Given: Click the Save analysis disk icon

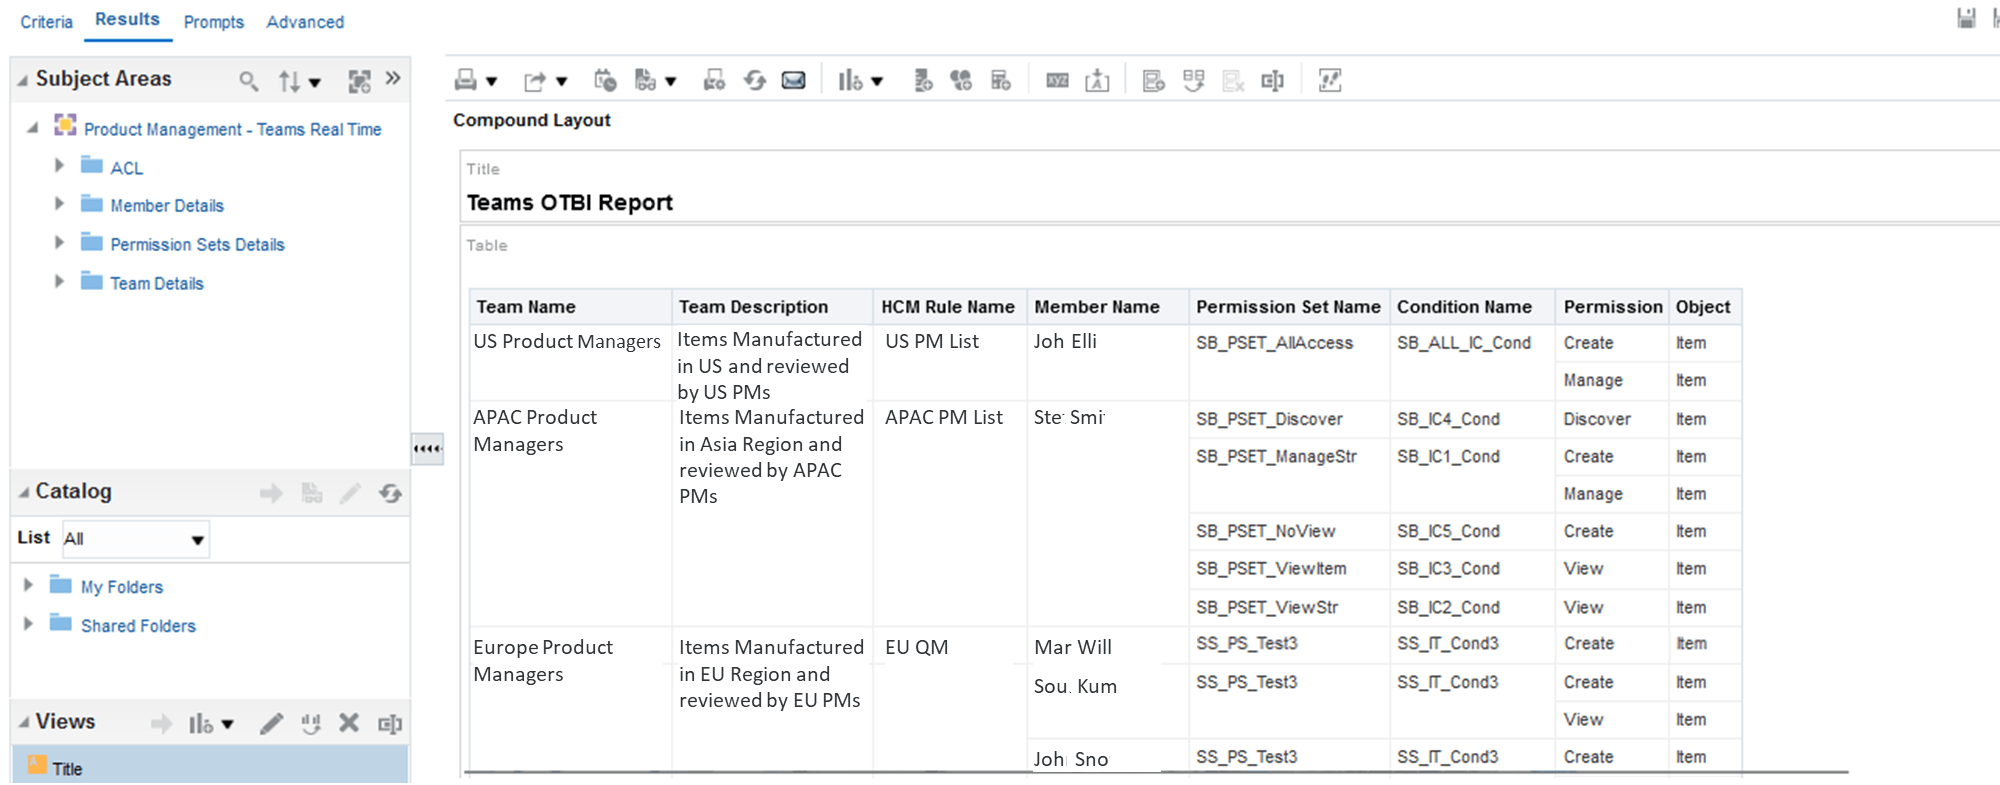Looking at the screenshot, I should (1966, 18).
